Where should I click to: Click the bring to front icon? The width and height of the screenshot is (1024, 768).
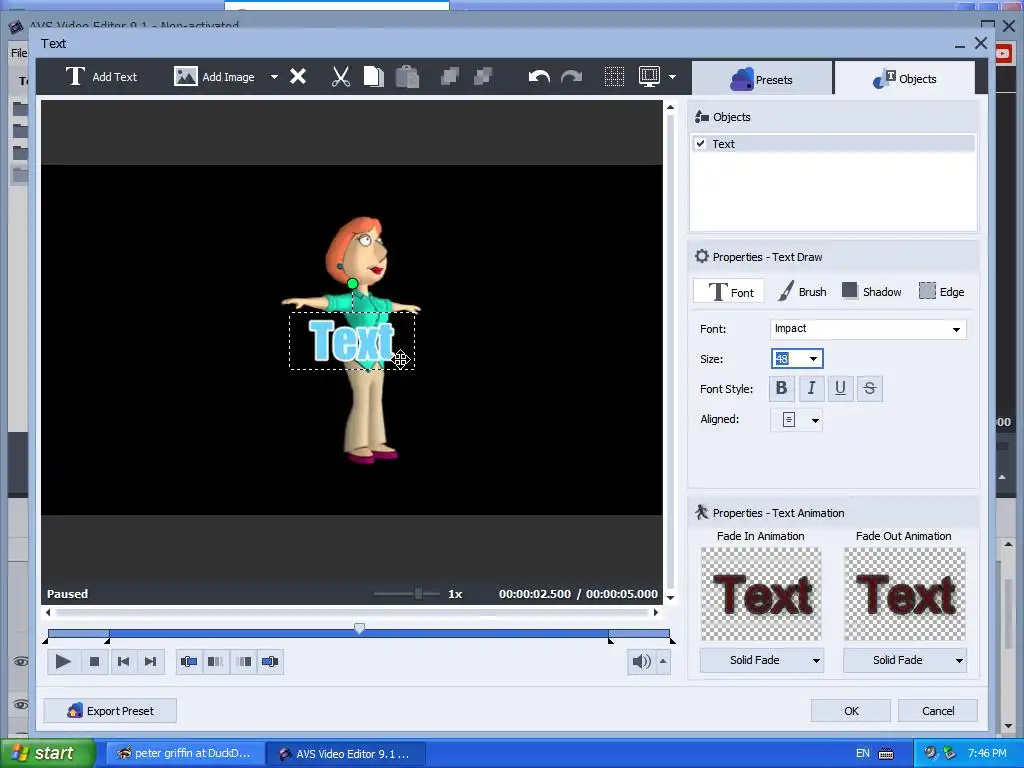pos(450,76)
